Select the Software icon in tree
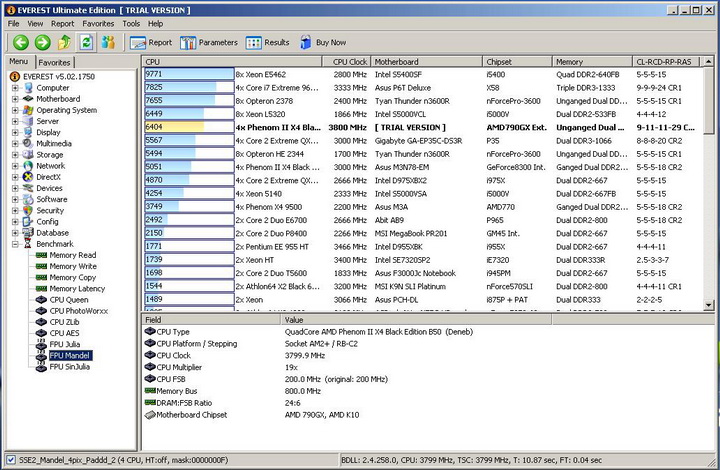 [x=28, y=199]
